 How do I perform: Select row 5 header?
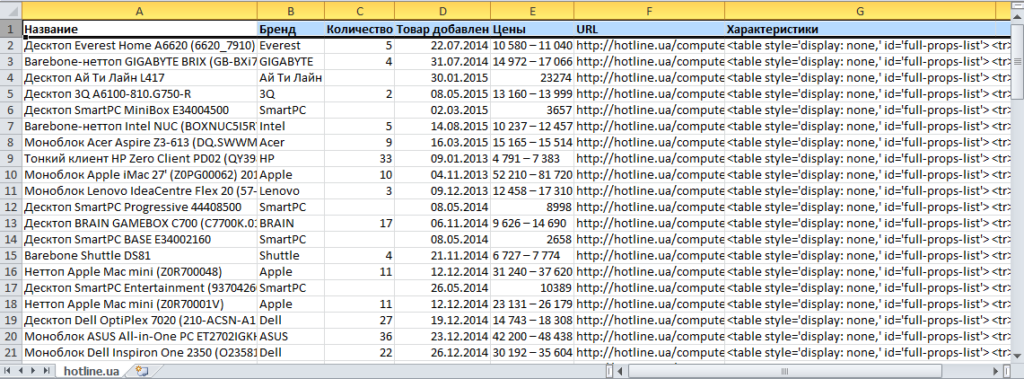coord(10,93)
